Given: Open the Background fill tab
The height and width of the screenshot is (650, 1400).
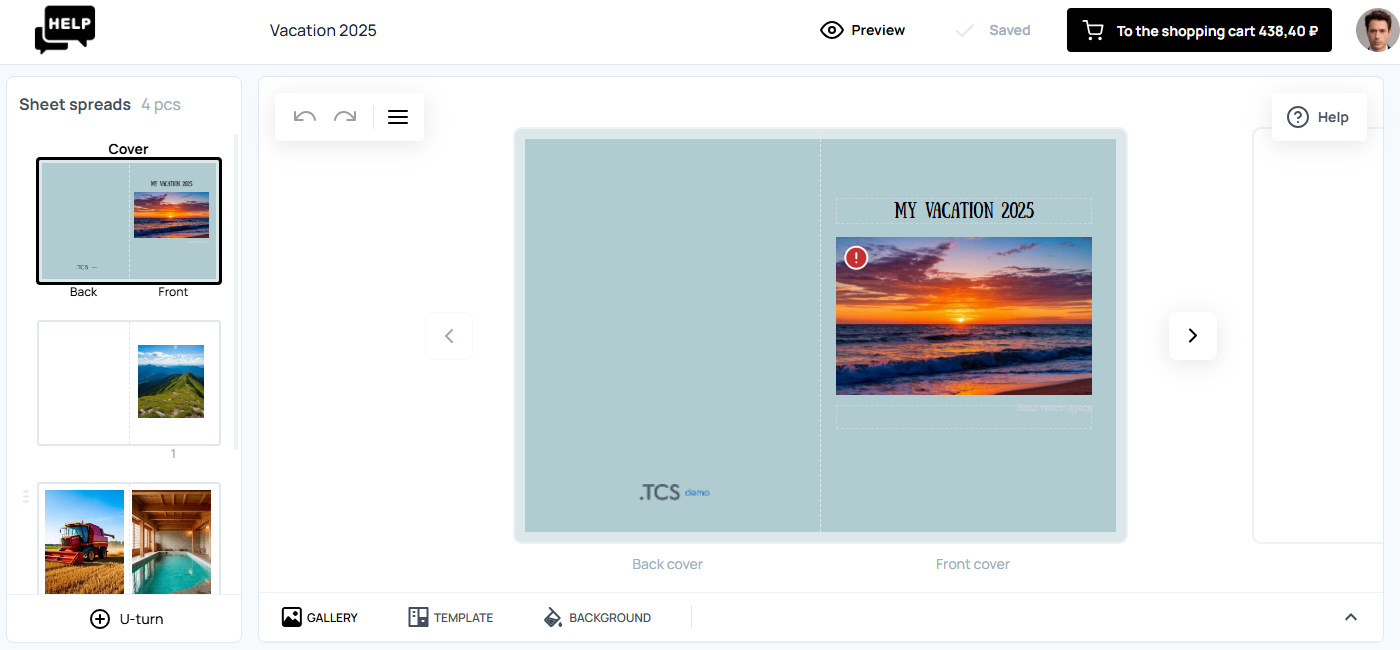Looking at the screenshot, I should coord(597,618).
